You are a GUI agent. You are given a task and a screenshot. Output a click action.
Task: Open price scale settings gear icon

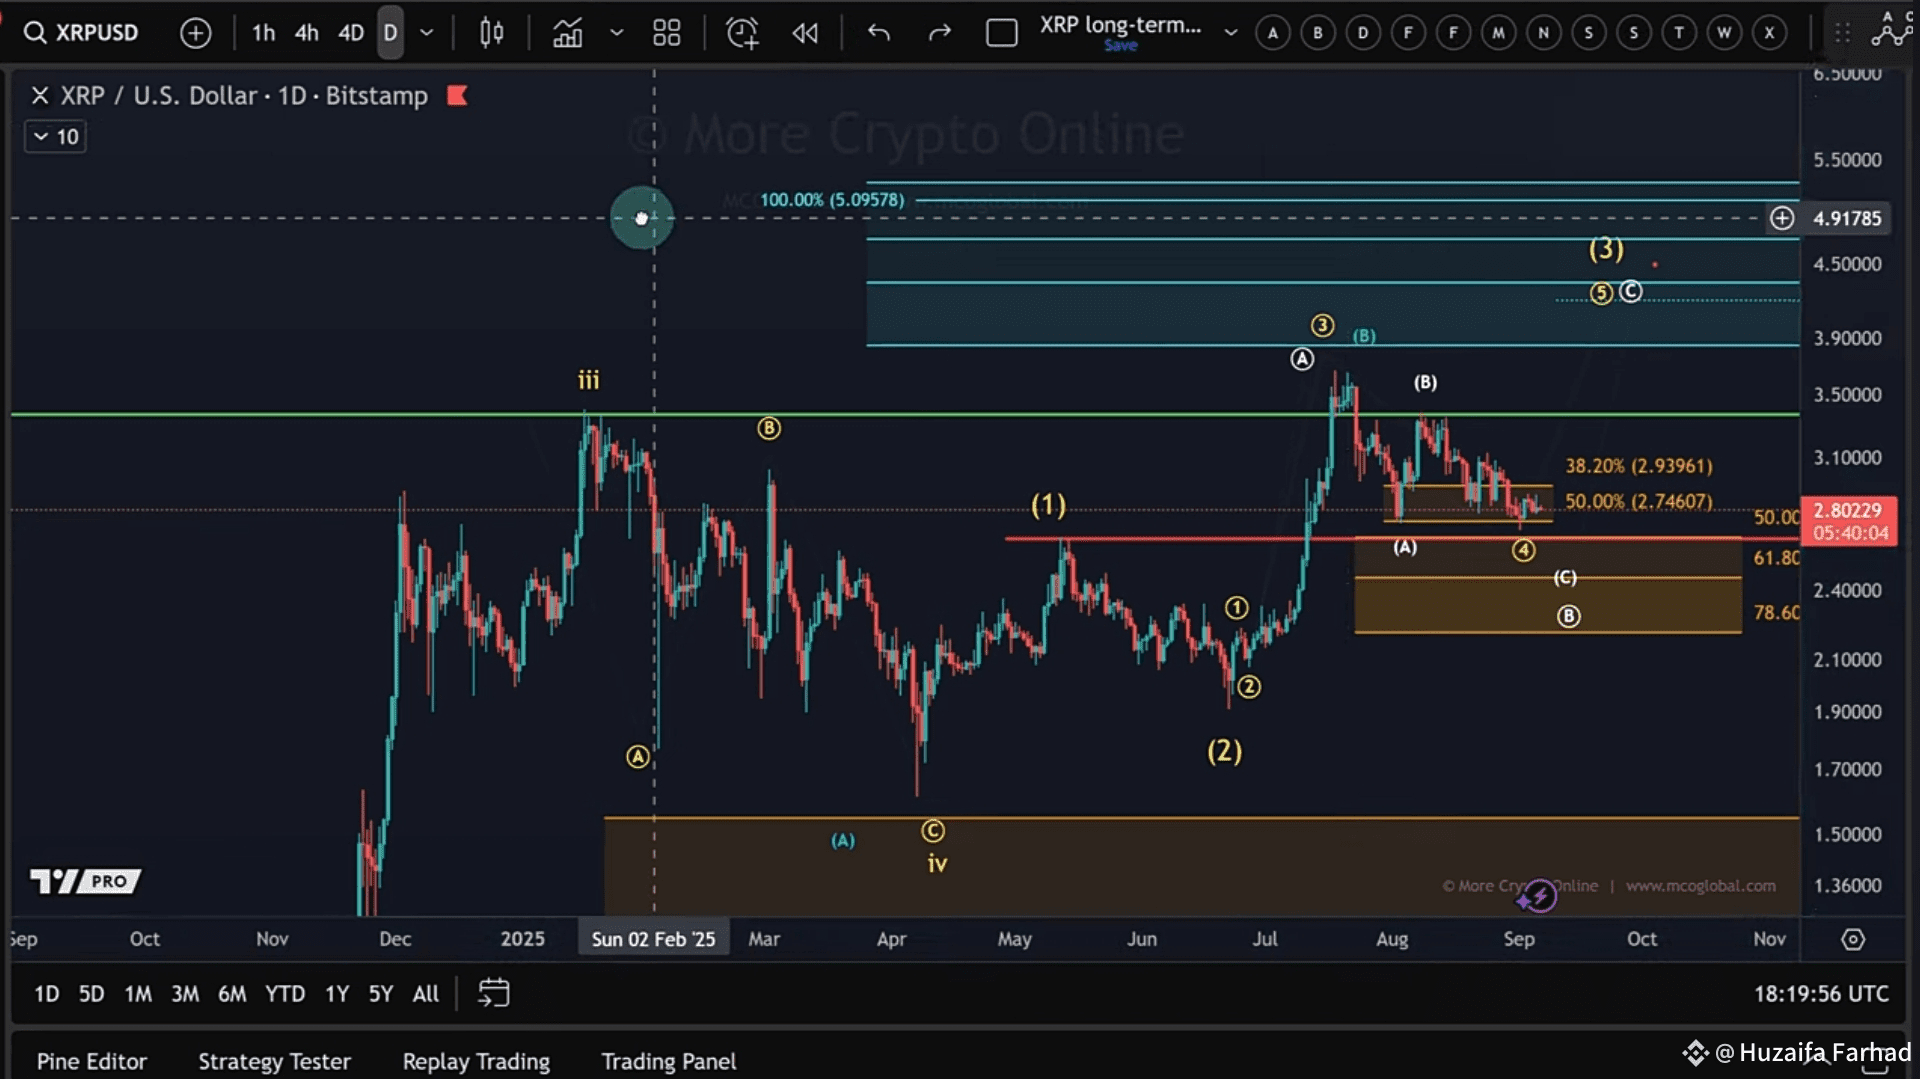1853,939
